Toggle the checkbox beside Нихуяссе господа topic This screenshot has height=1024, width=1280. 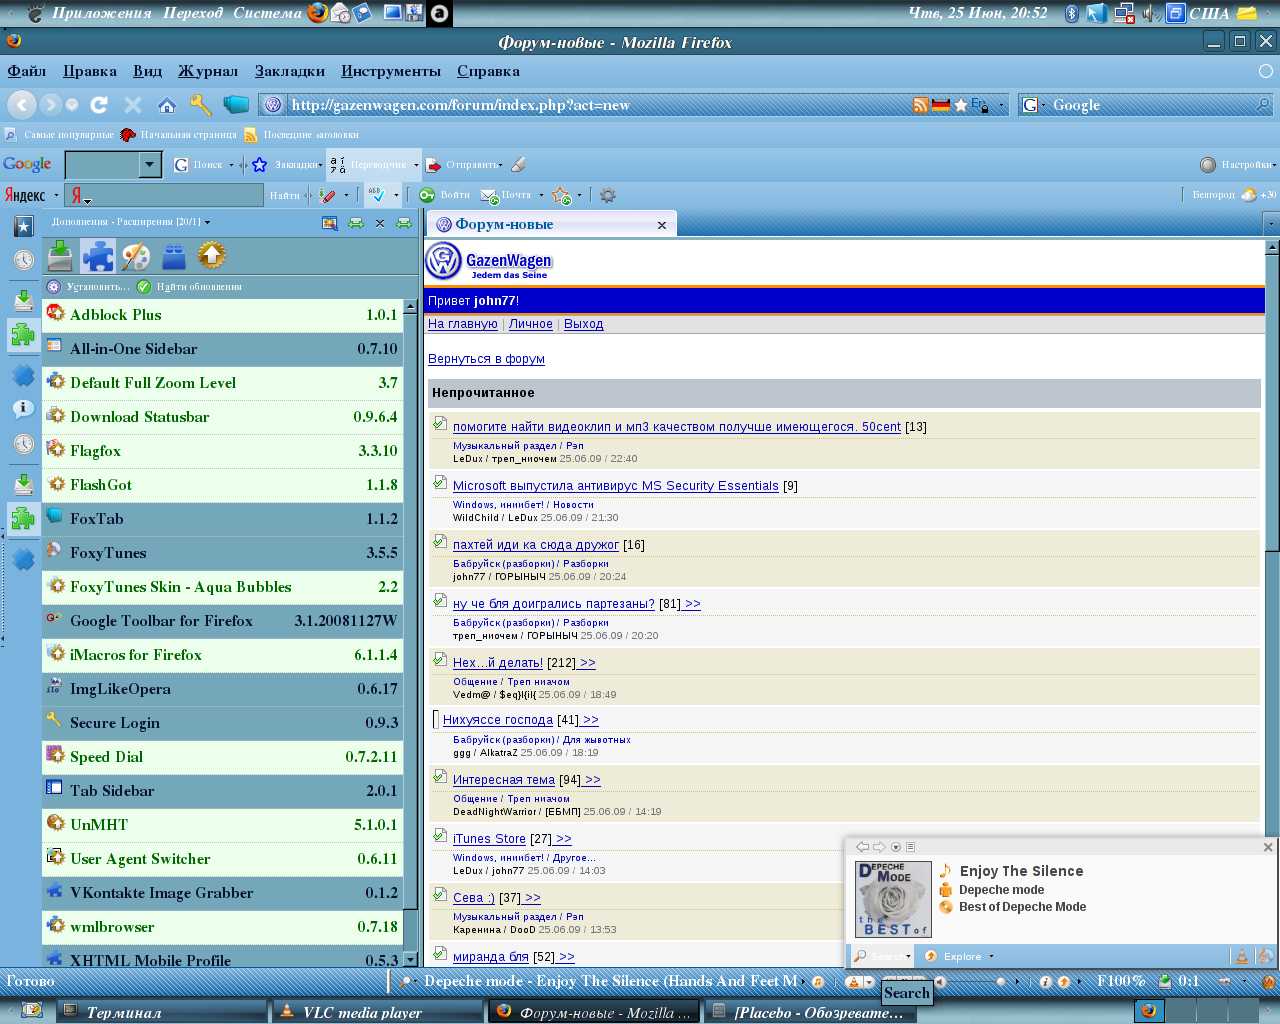pyautogui.click(x=436, y=720)
